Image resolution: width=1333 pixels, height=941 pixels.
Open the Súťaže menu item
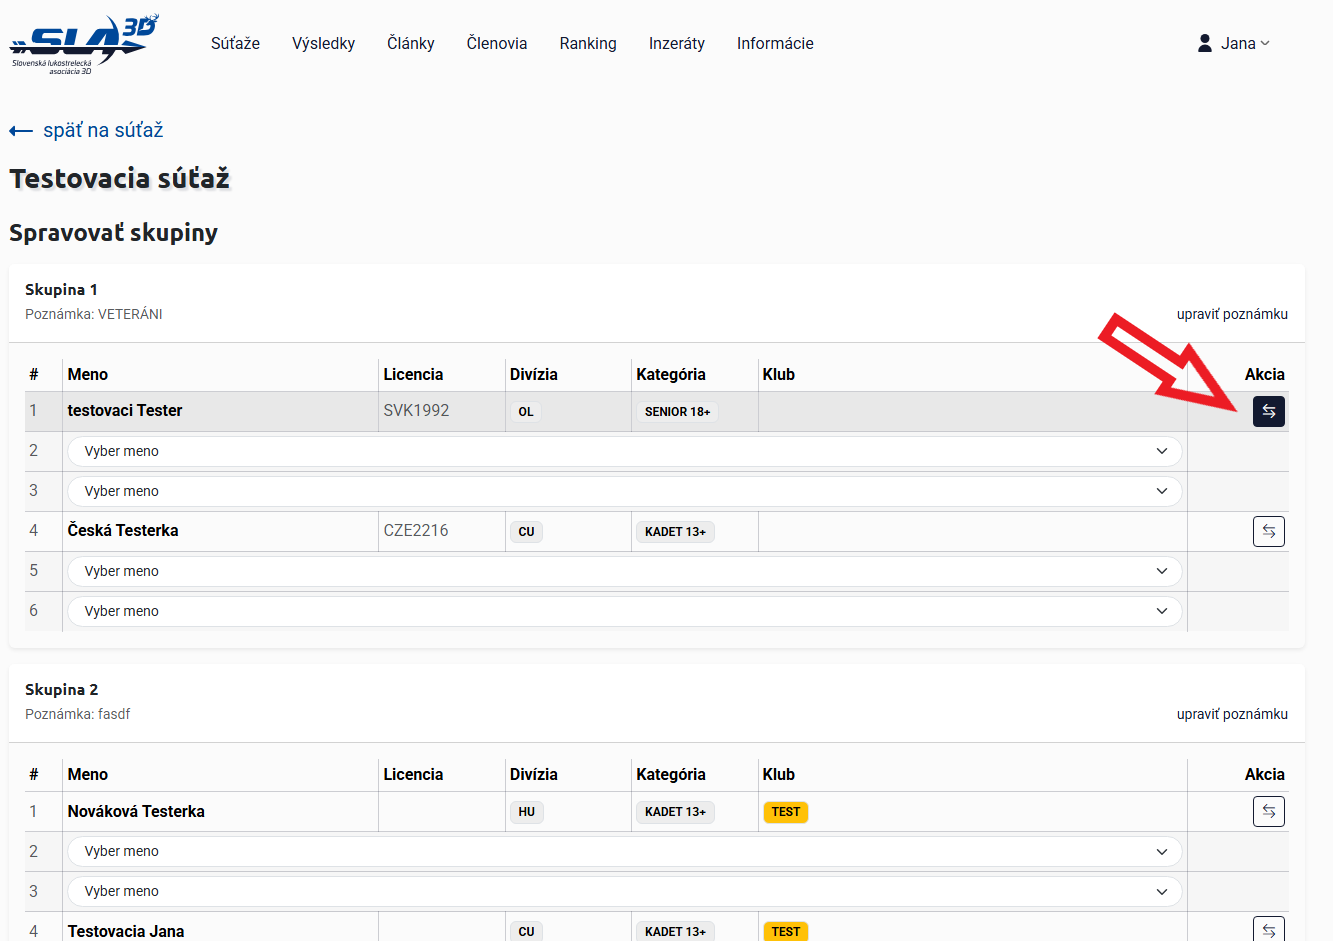pos(235,43)
